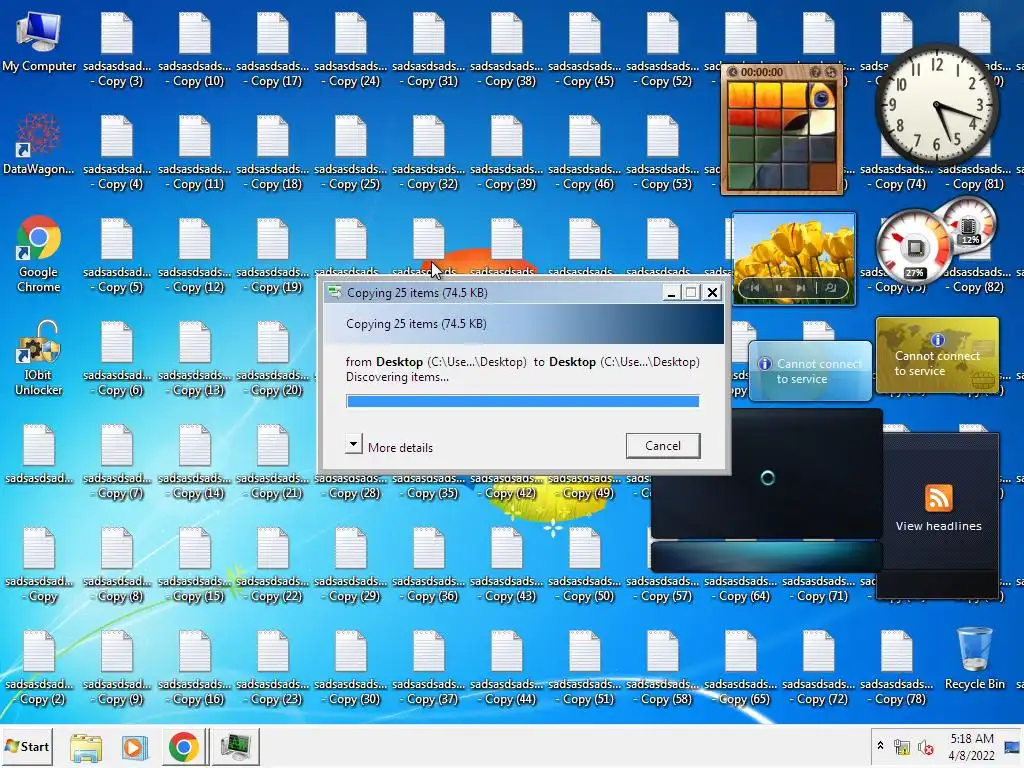Click the copy progress bar
Screen dimensions: 1024x768
522,401
